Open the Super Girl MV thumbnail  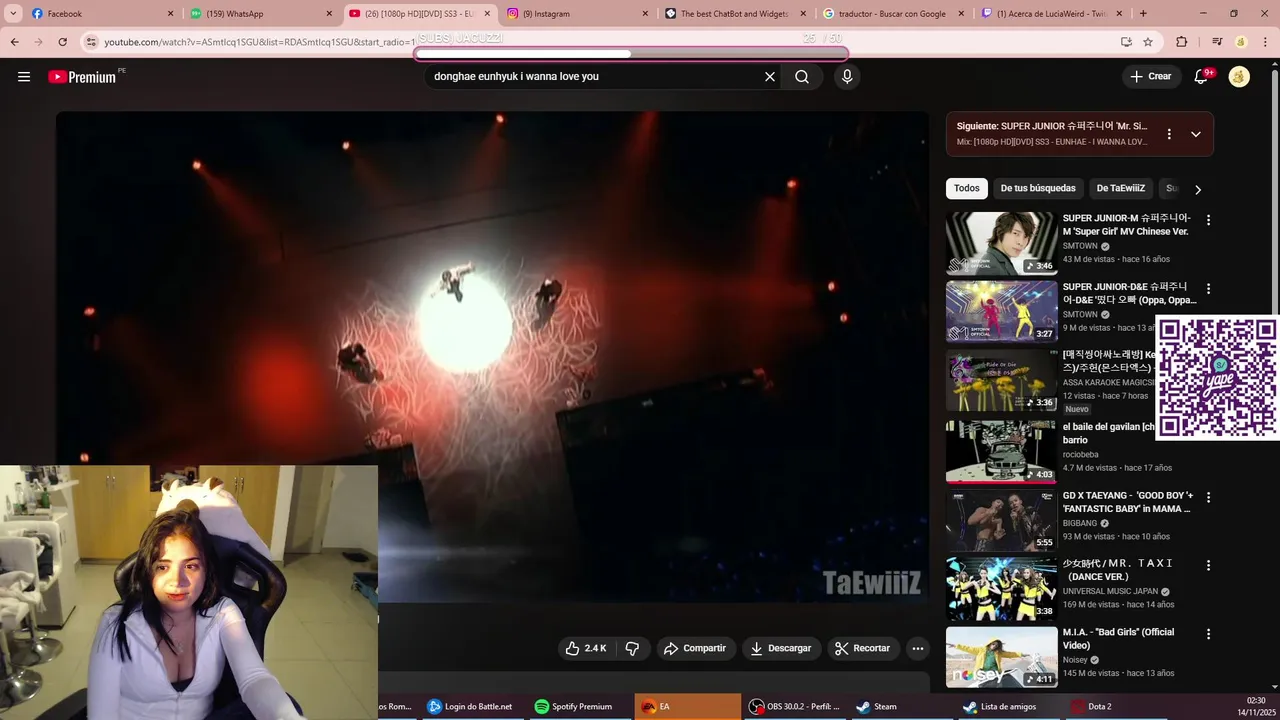pos(1001,243)
